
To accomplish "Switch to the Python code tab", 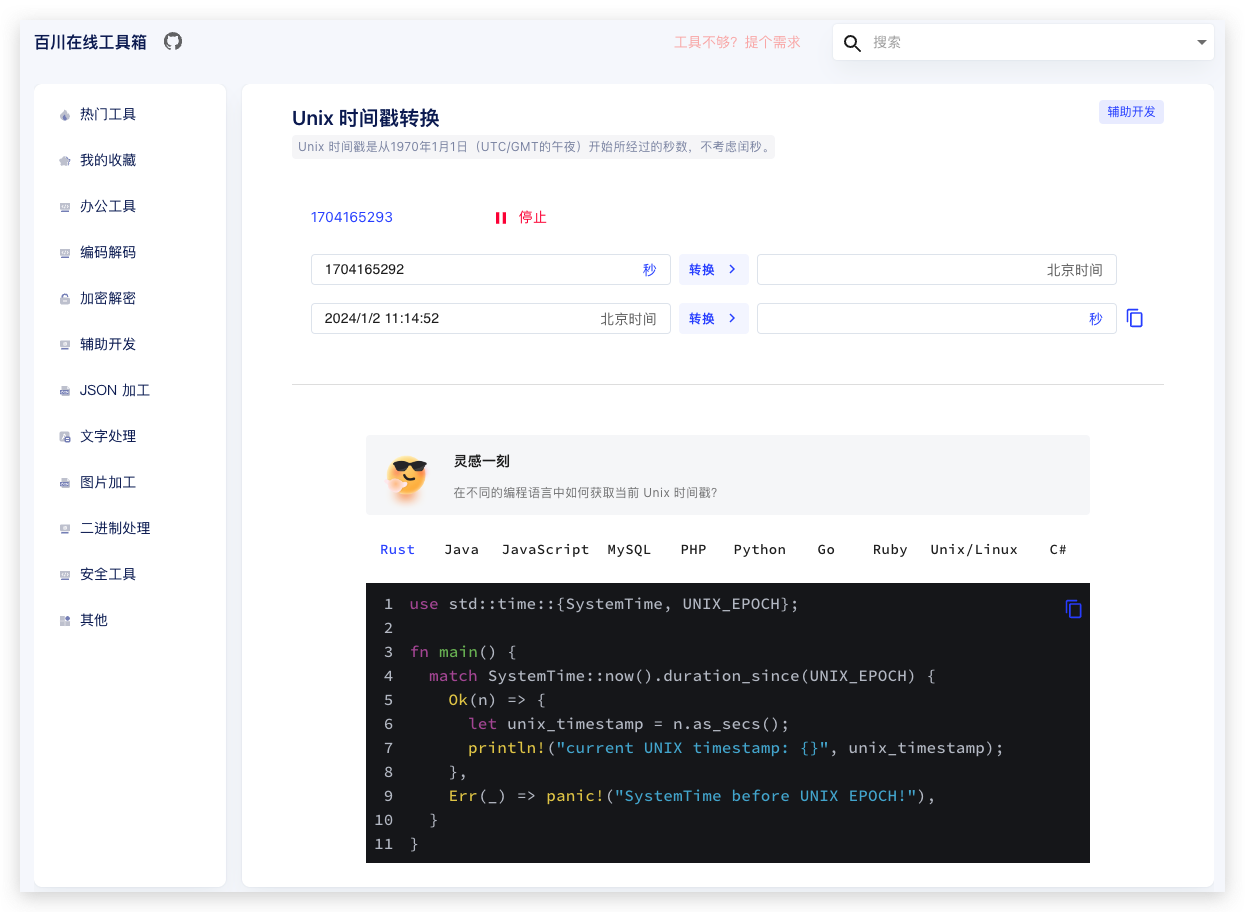I will [x=759, y=549].
